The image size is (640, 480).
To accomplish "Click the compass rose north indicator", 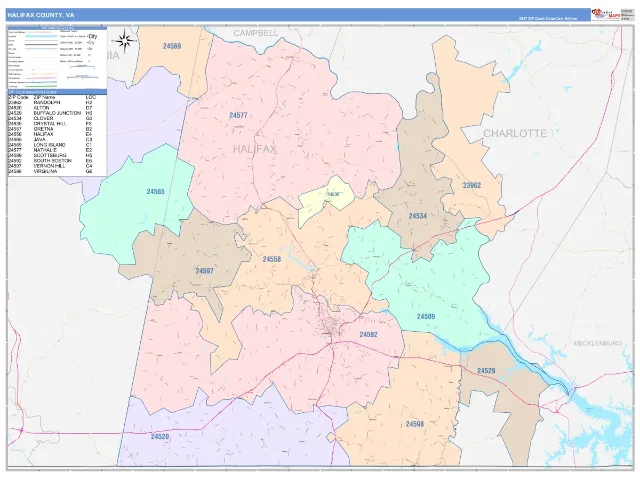I will point(124,40).
